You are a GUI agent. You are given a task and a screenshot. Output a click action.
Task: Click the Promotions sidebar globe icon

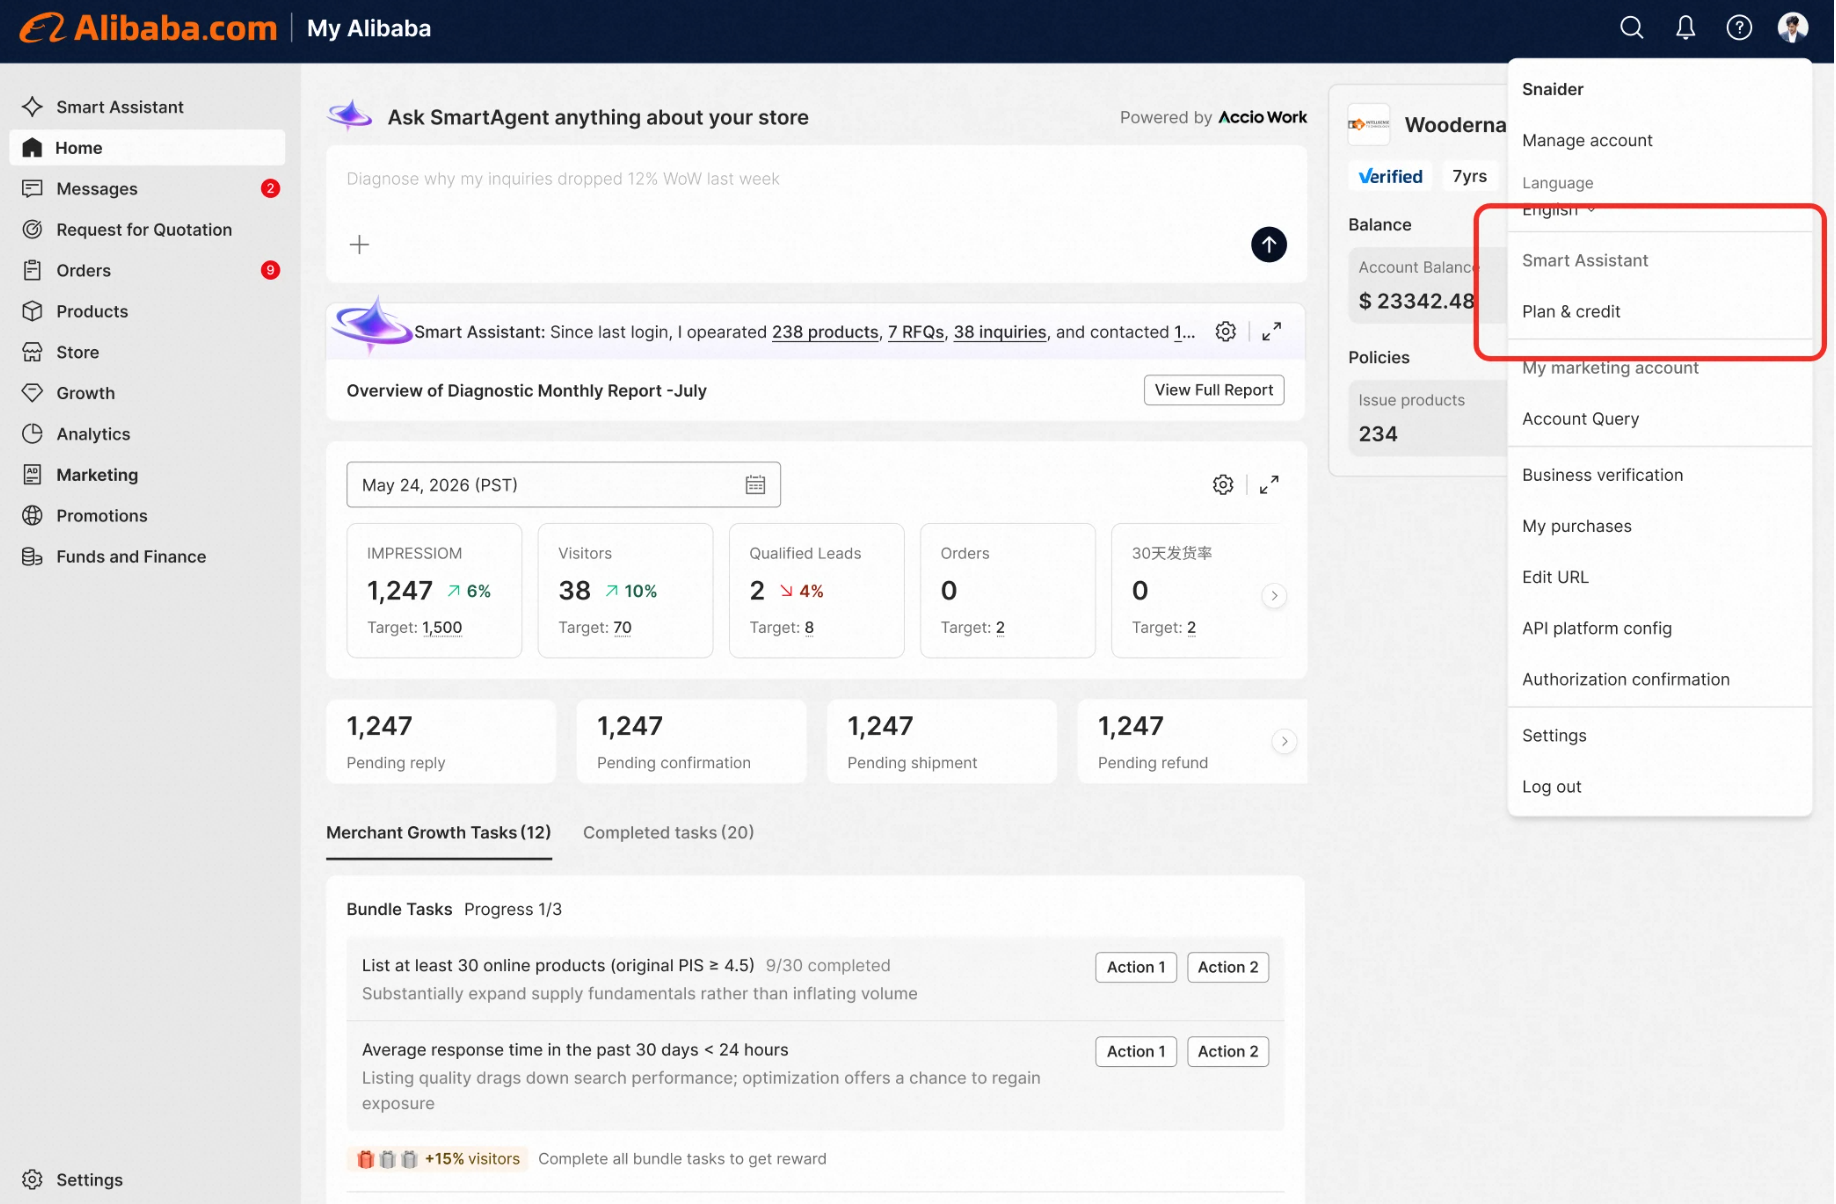tap(33, 517)
